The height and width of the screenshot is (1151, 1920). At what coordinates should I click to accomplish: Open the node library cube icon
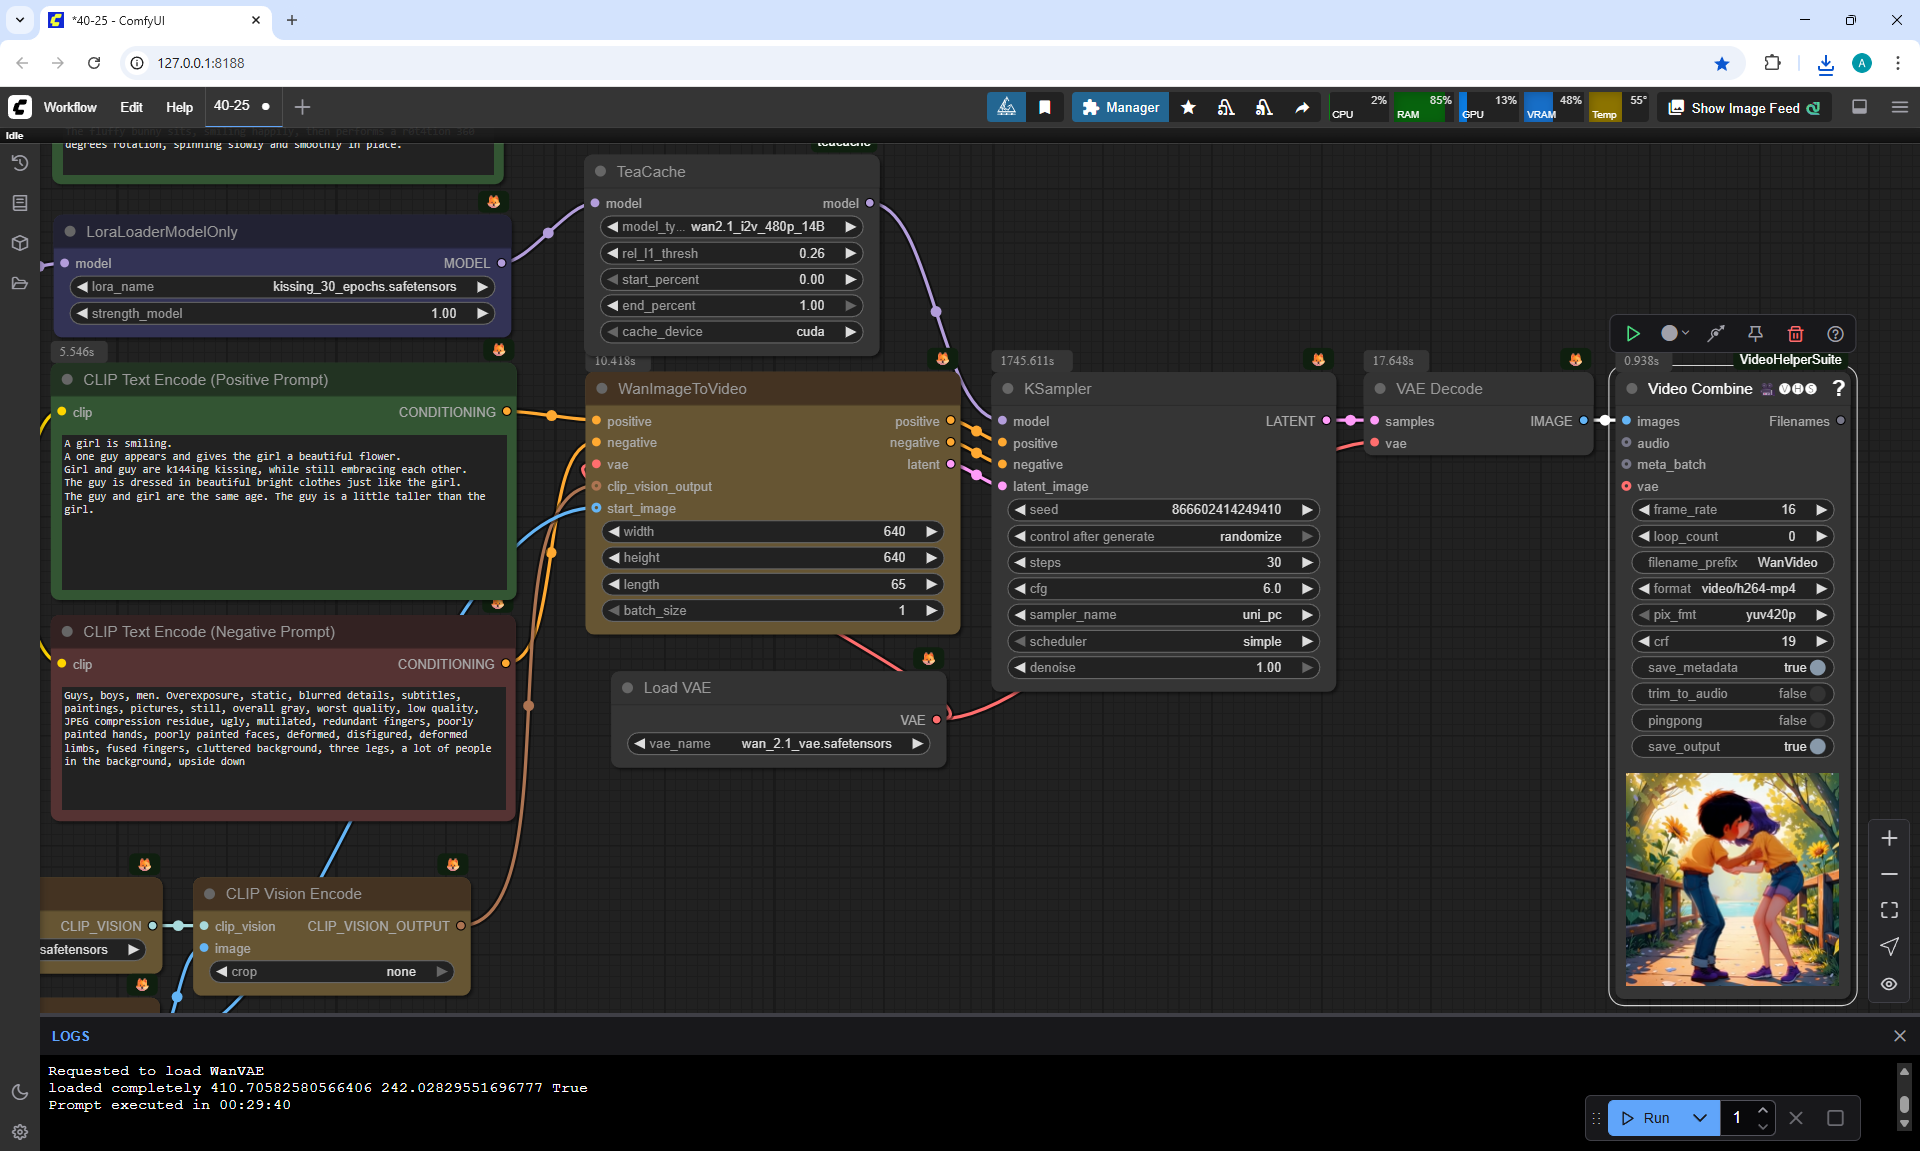[20, 243]
